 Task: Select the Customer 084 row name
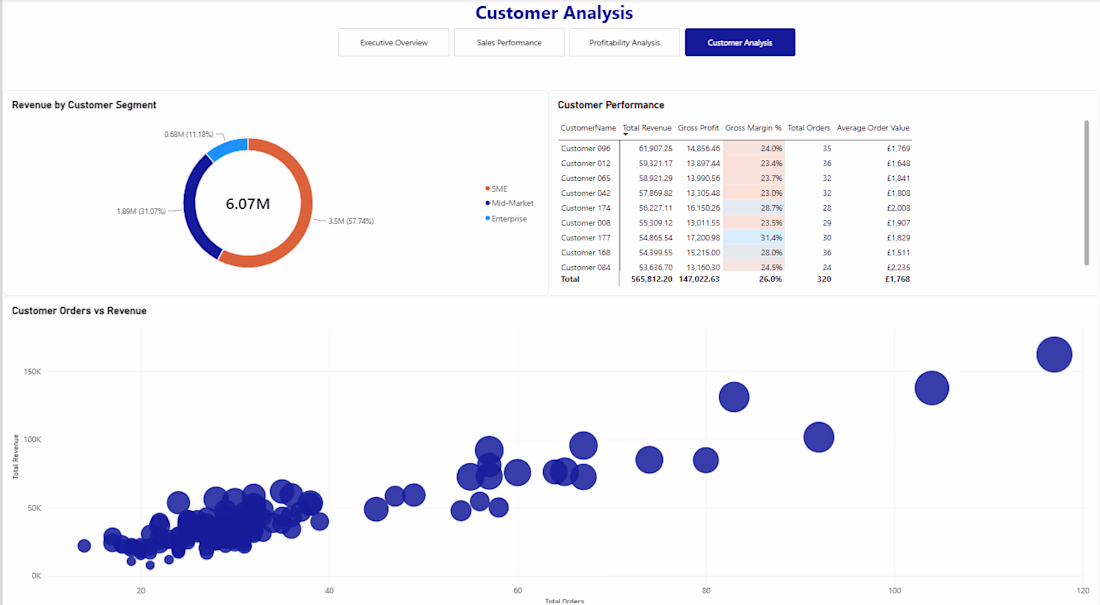pos(586,267)
